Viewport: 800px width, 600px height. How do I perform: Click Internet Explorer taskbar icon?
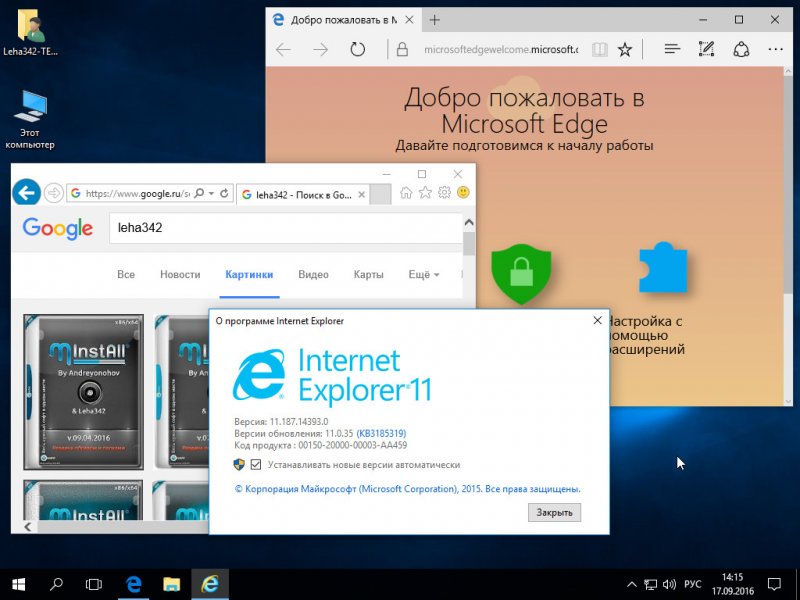click(210, 584)
